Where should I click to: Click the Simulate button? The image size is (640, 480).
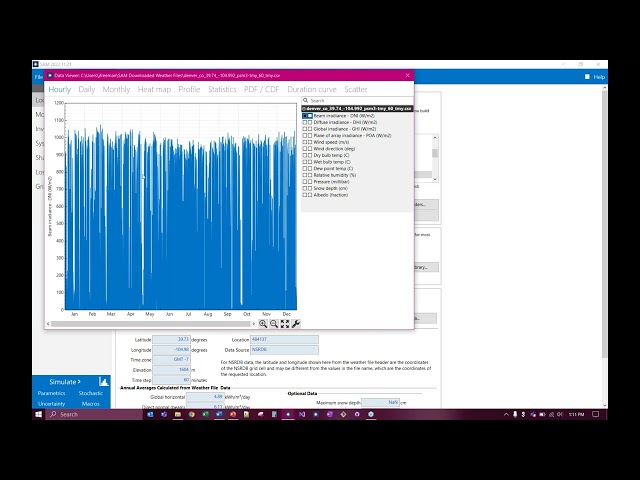coord(65,382)
